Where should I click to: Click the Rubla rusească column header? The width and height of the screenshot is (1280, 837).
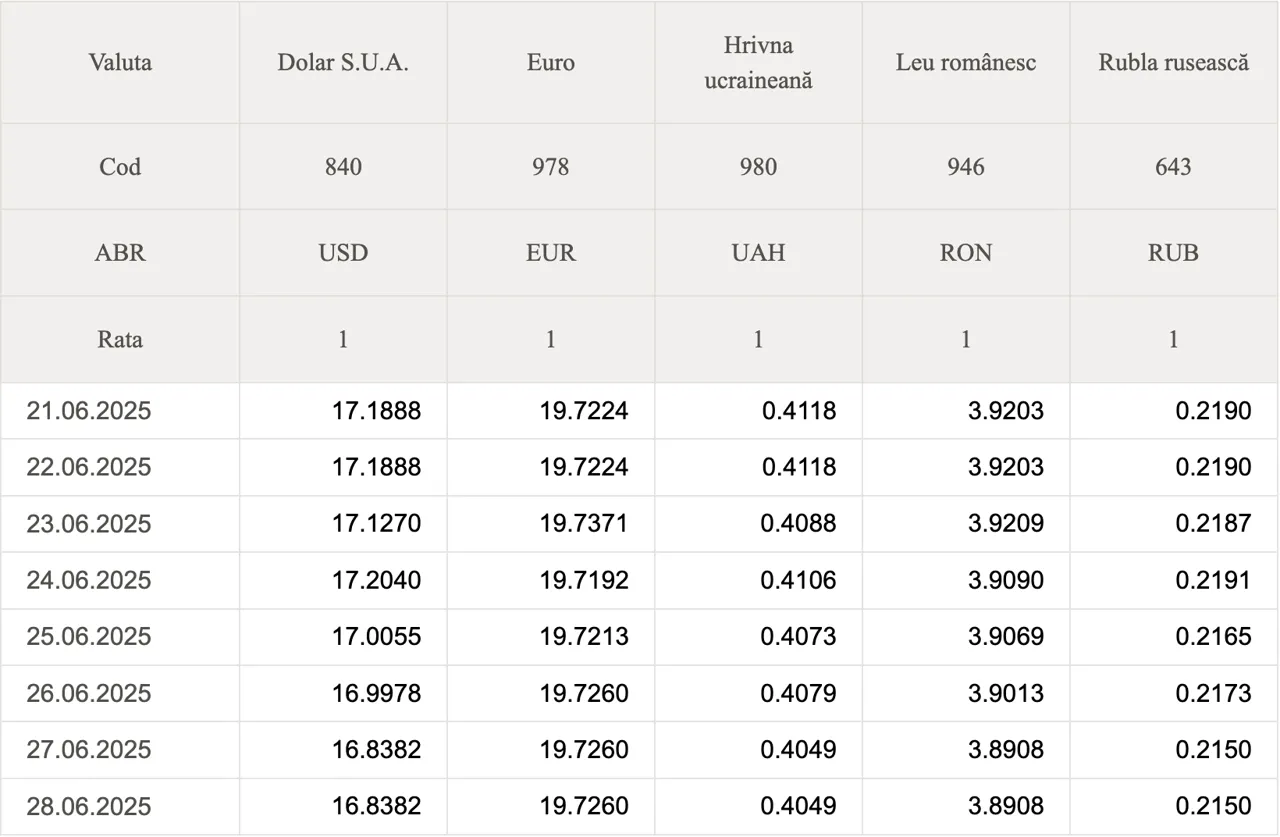point(1174,62)
